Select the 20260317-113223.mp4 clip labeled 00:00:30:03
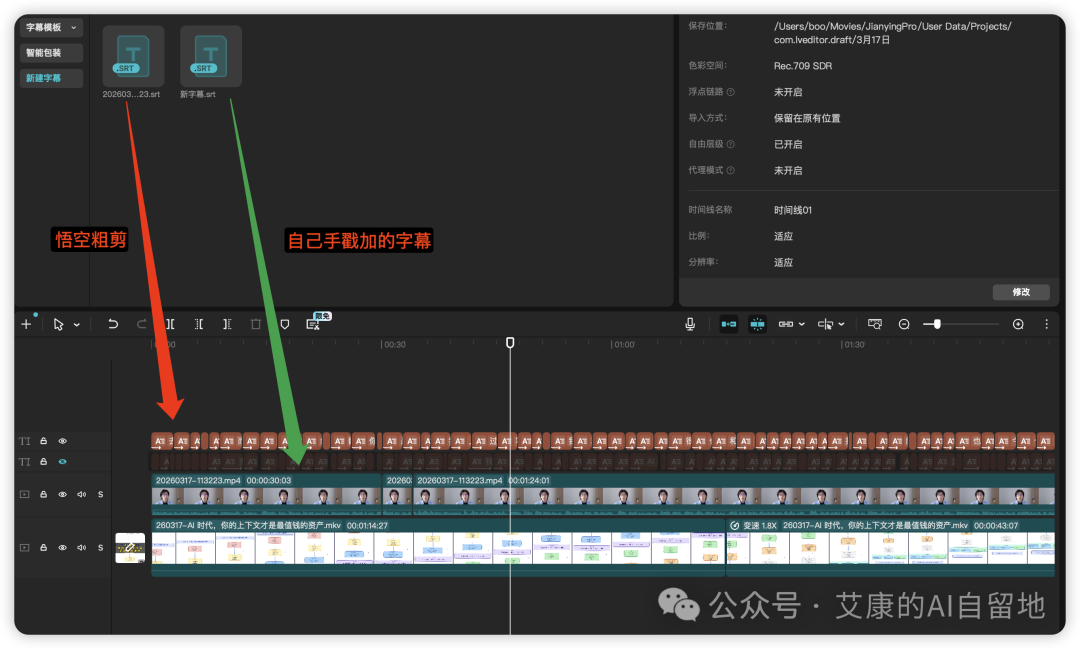This screenshot has width=1080, height=649. coord(267,494)
